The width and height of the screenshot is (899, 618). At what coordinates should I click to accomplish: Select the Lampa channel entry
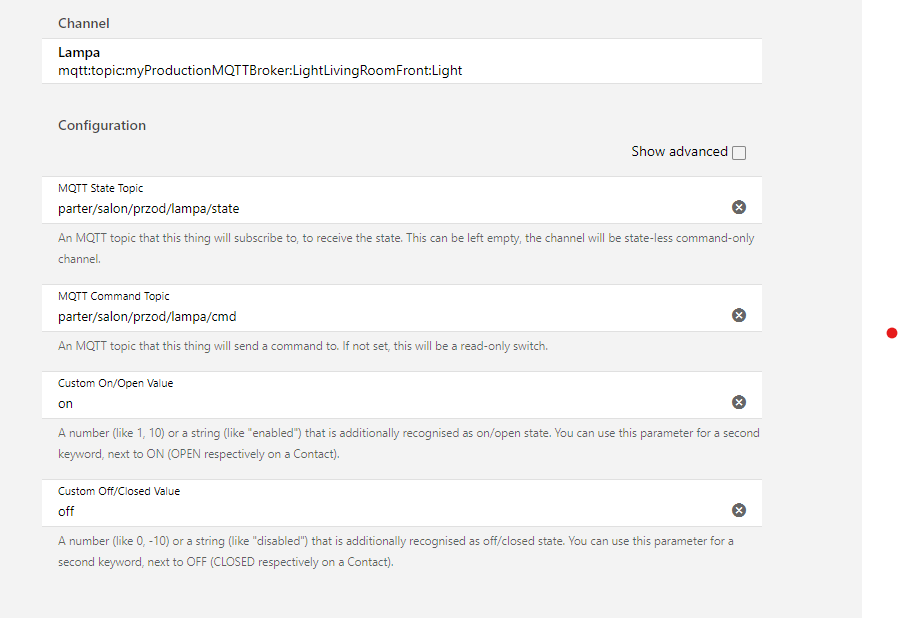click(x=401, y=61)
